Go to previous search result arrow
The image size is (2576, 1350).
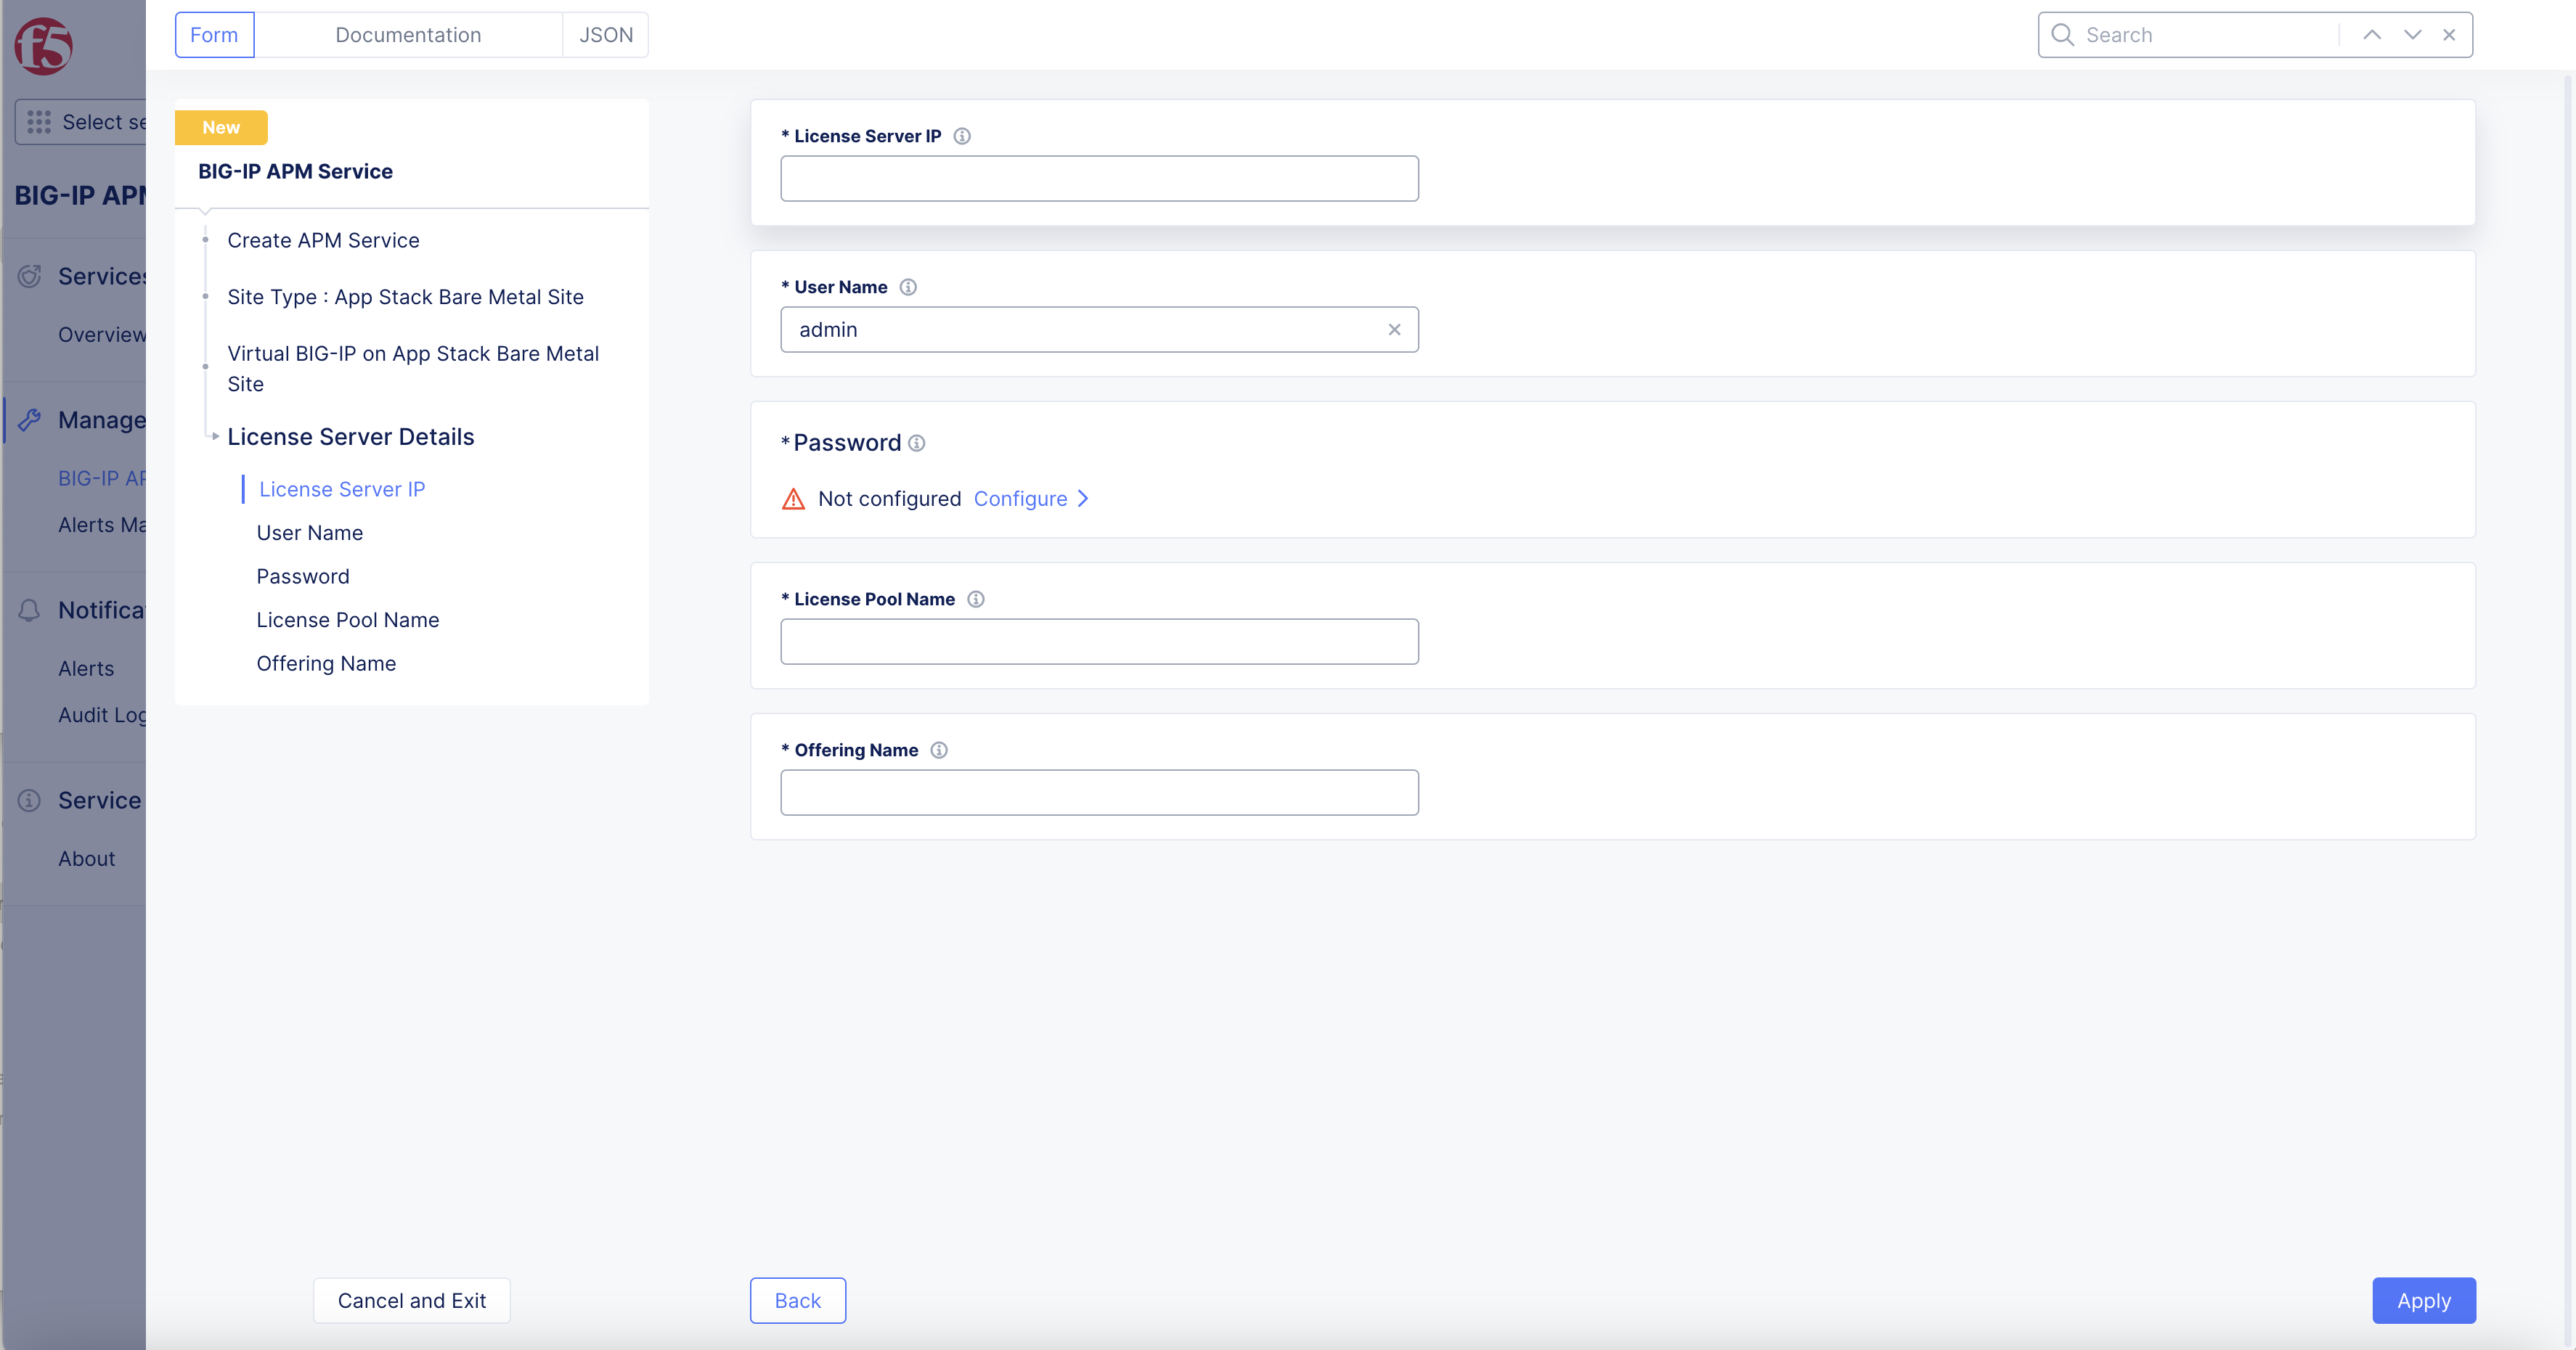2372,35
